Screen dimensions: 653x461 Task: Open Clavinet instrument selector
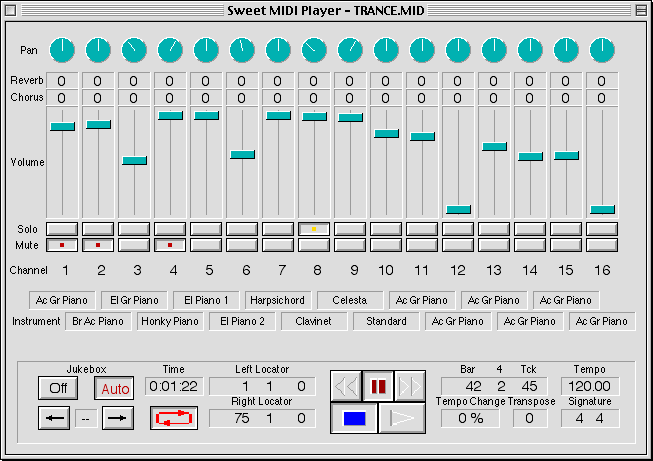click(314, 321)
